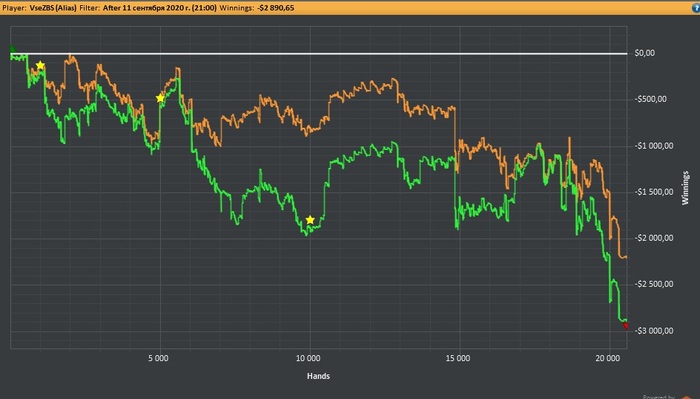The image size is (700, 399).
Task: Click the '-$500,00' axis label
Action: point(650,99)
